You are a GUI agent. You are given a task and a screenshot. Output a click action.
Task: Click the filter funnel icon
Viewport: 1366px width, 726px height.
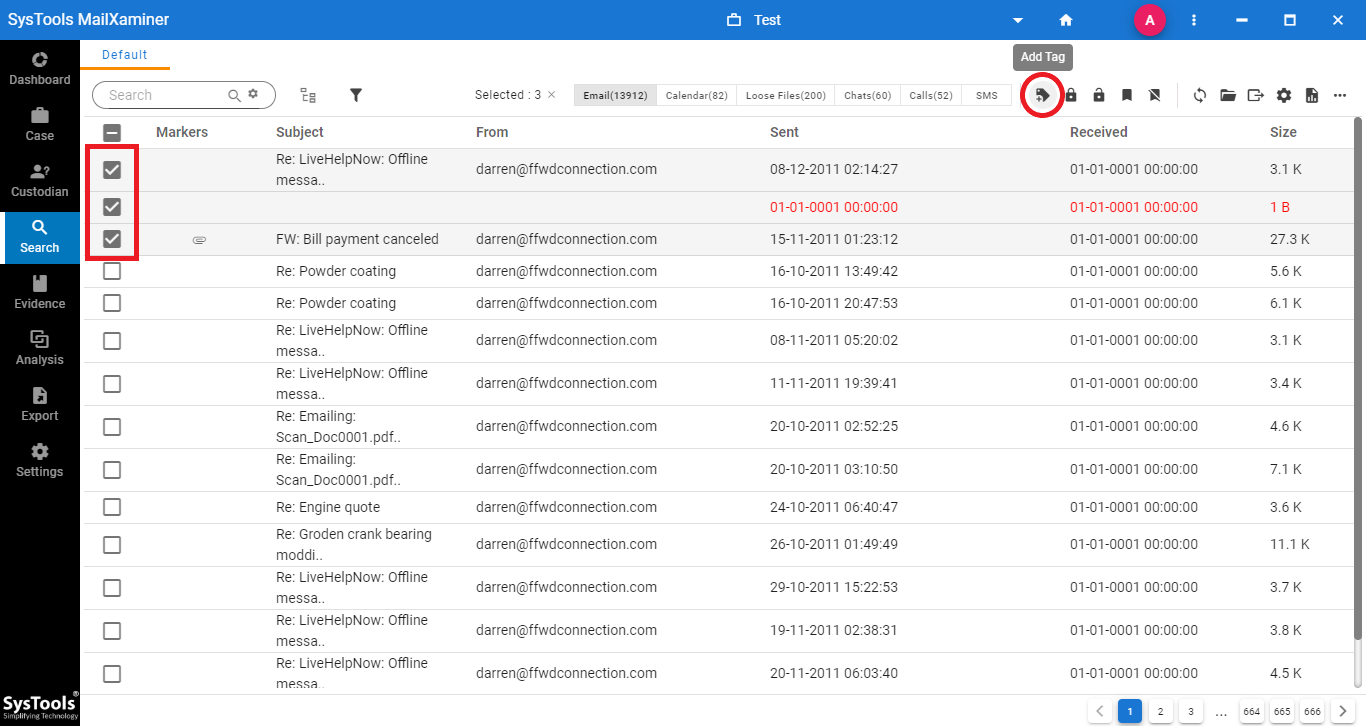coord(355,95)
